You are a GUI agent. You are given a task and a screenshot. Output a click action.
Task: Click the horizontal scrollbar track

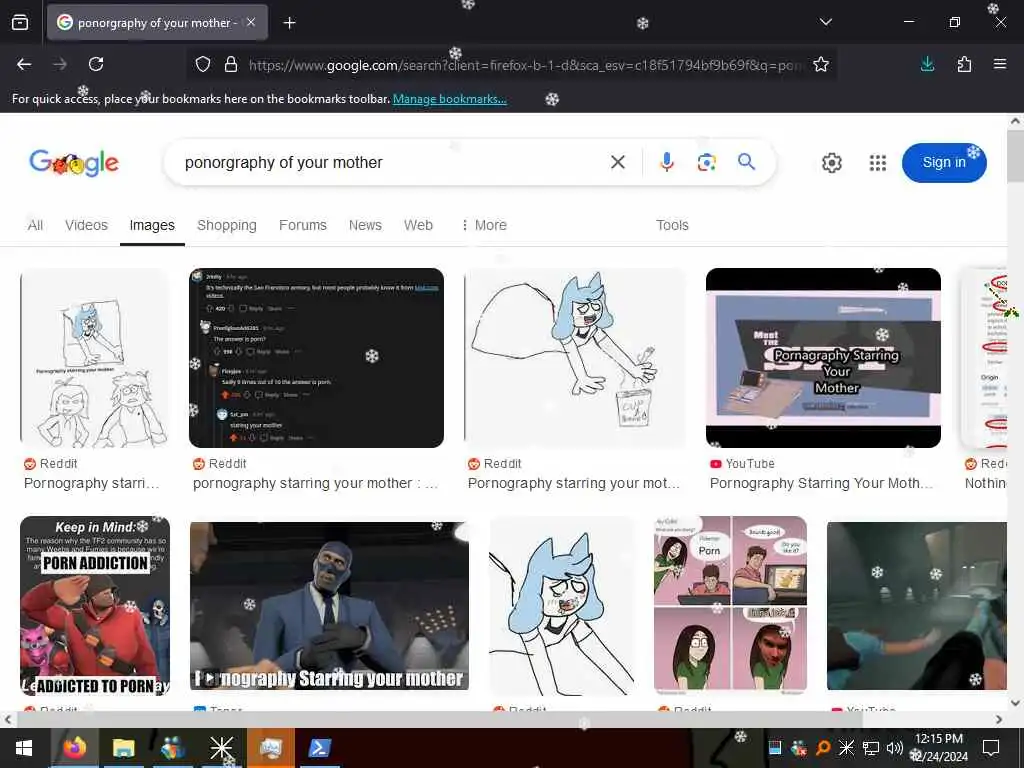click(503, 720)
